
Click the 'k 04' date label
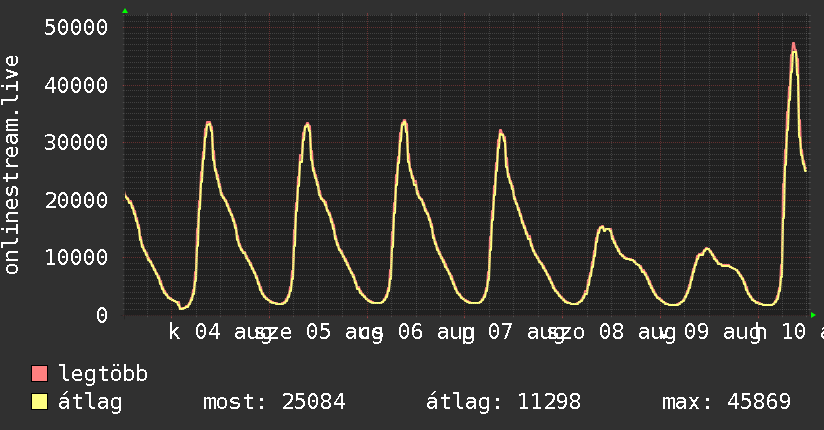(x=194, y=332)
